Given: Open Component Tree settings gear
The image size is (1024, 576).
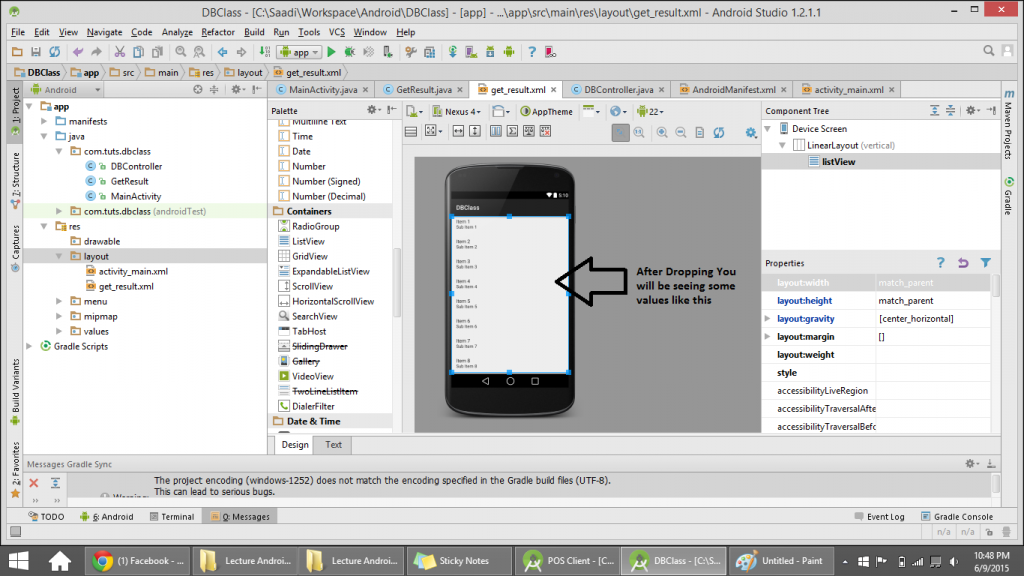Looking at the screenshot, I should pos(972,110).
